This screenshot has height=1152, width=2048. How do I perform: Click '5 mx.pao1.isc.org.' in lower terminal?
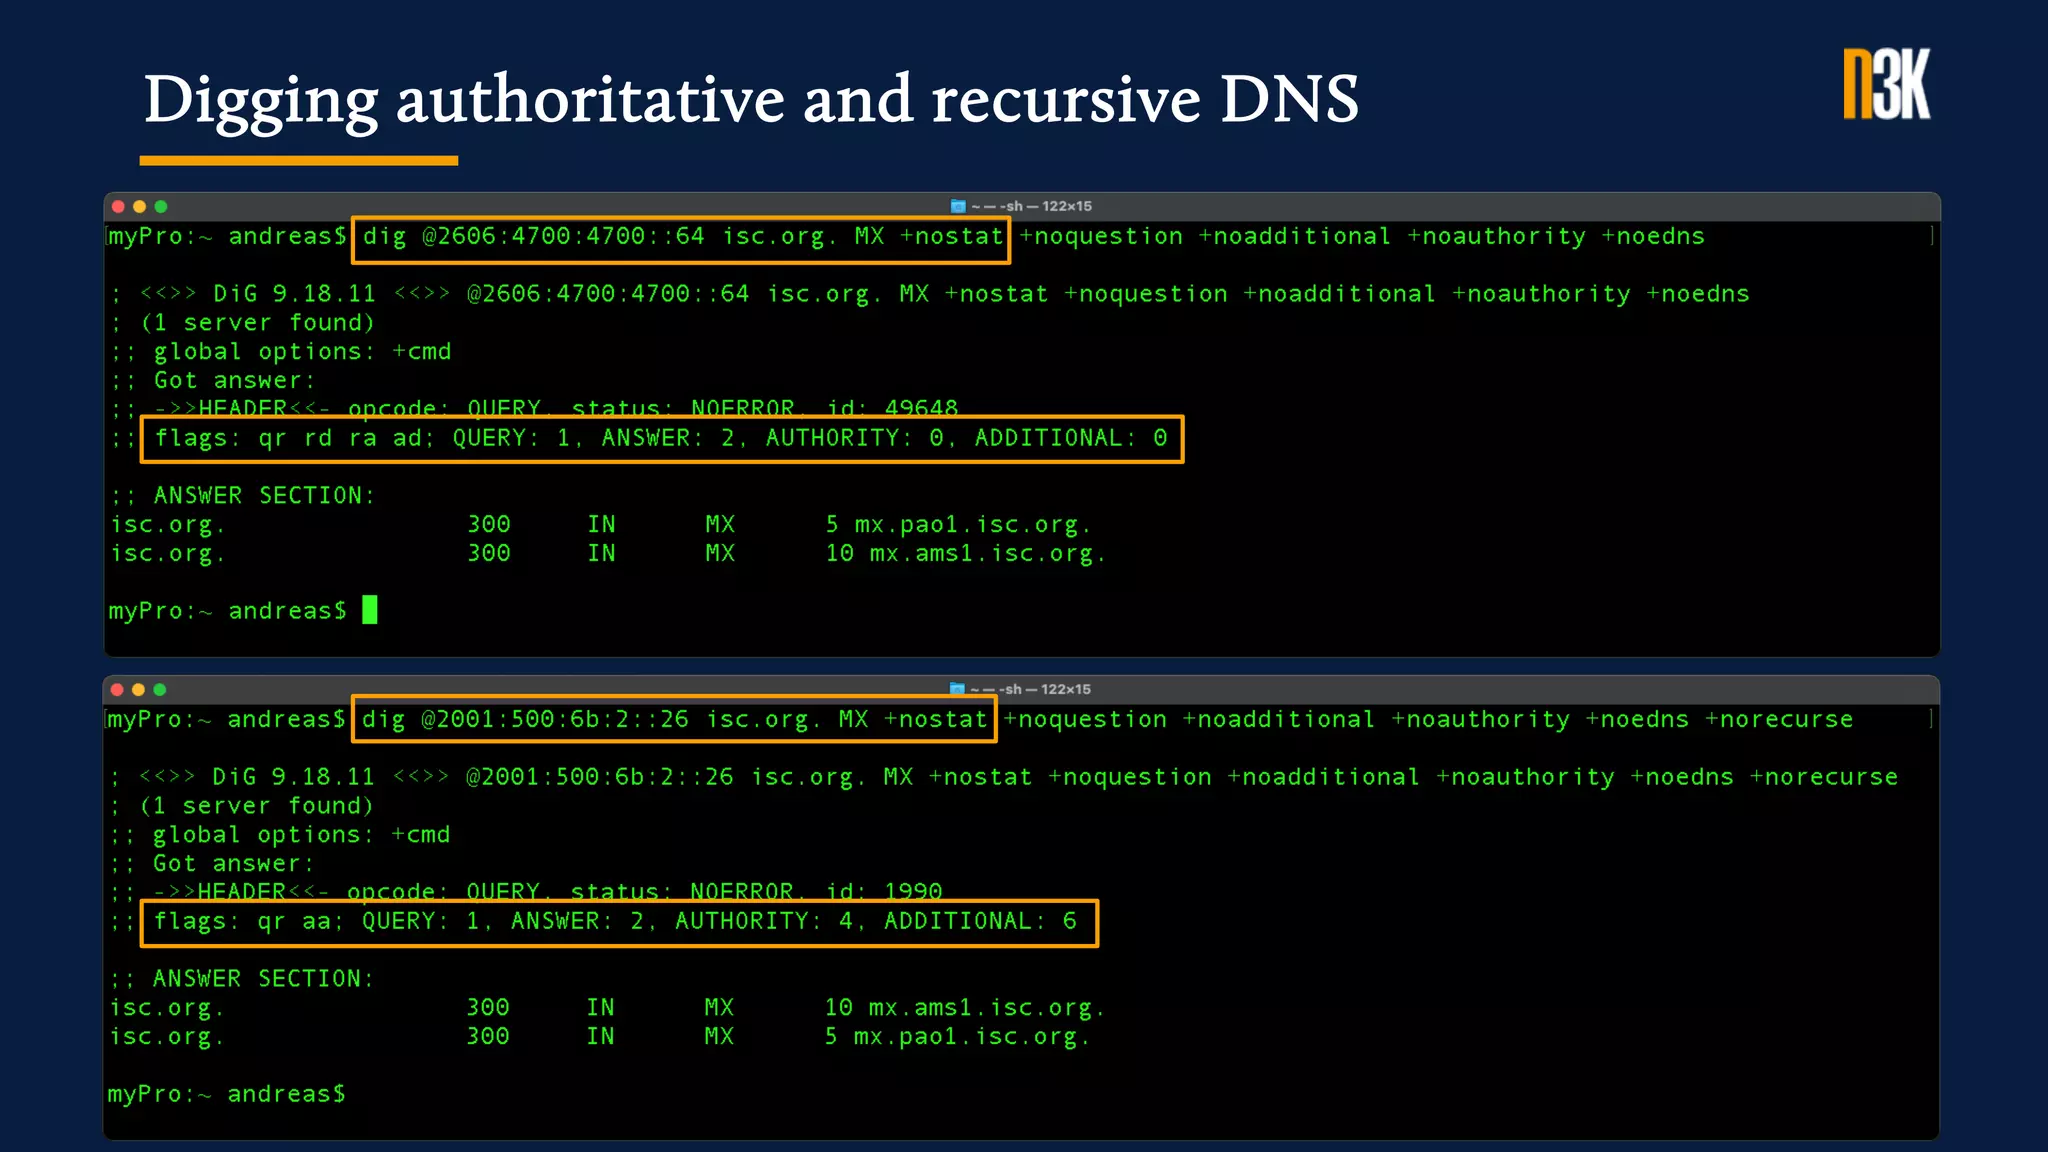coord(957,1037)
